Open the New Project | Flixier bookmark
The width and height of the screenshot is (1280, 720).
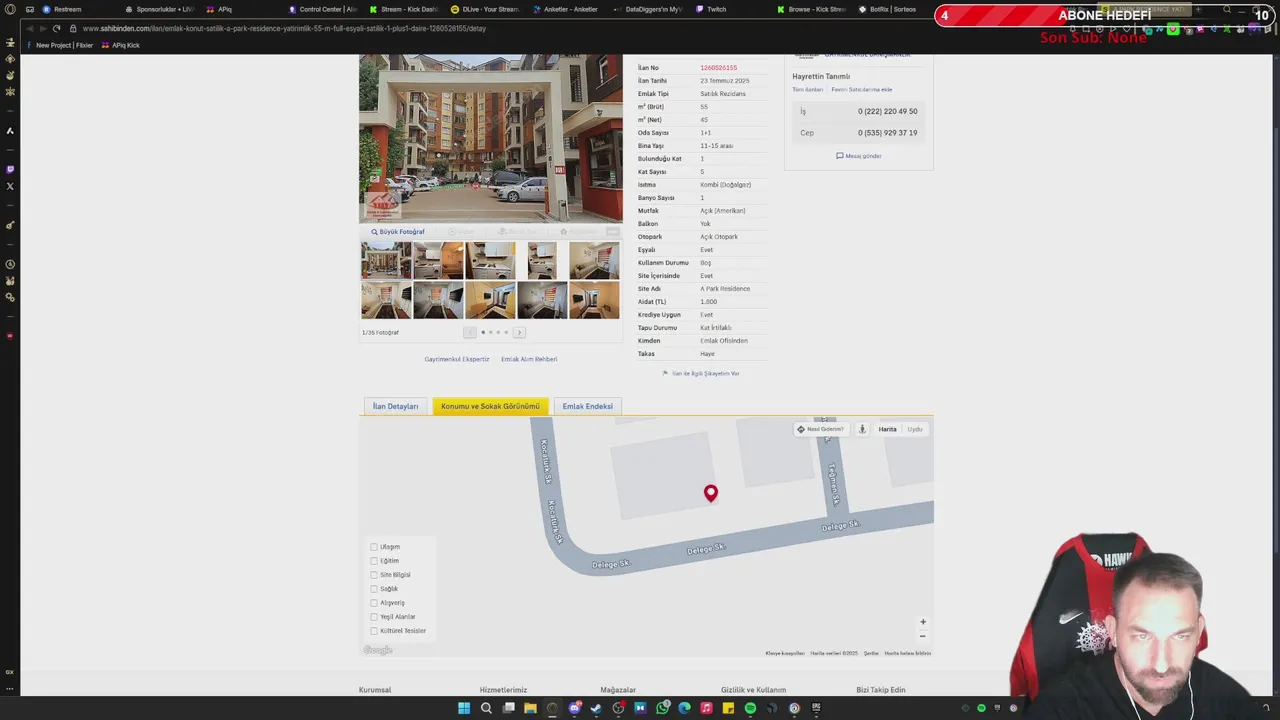click(x=61, y=45)
